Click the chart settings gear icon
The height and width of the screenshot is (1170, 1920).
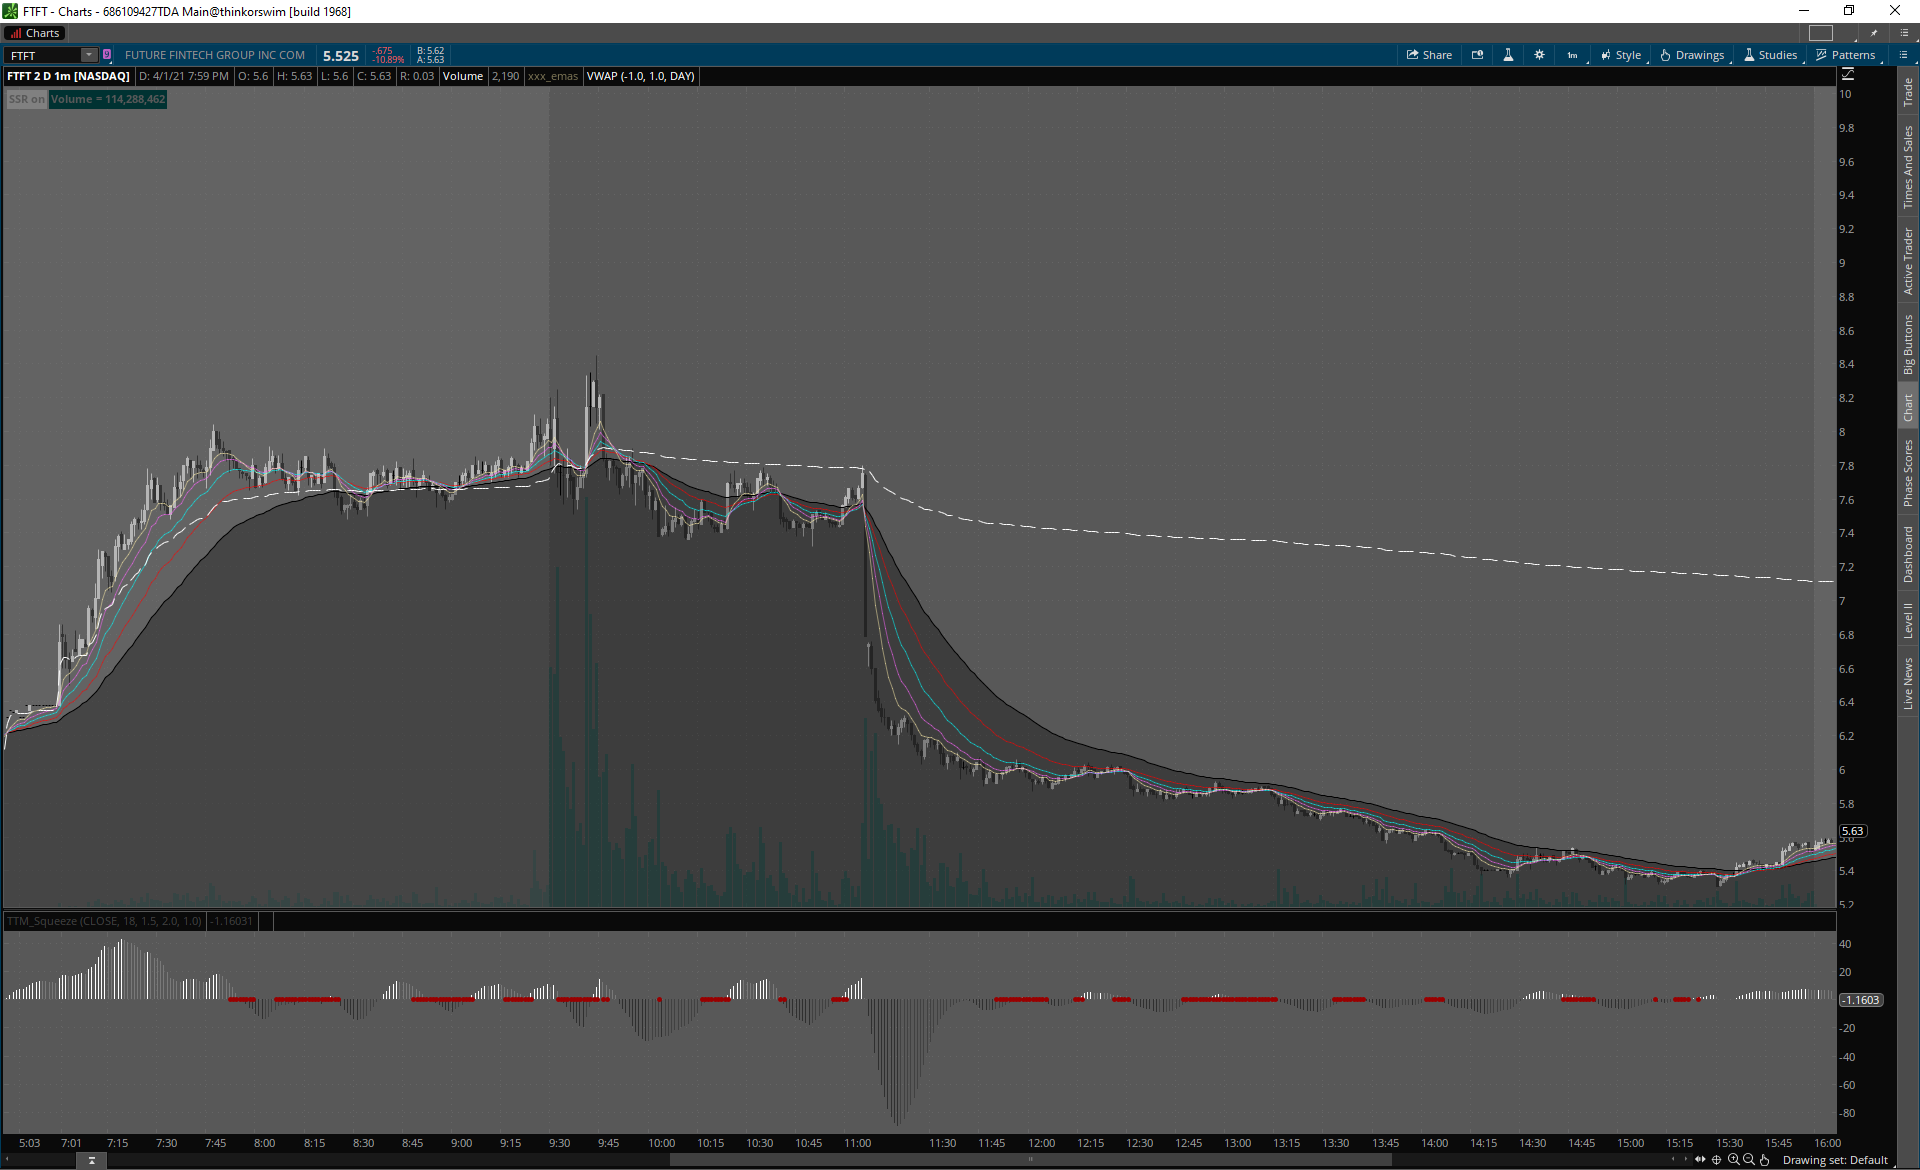pos(1539,55)
